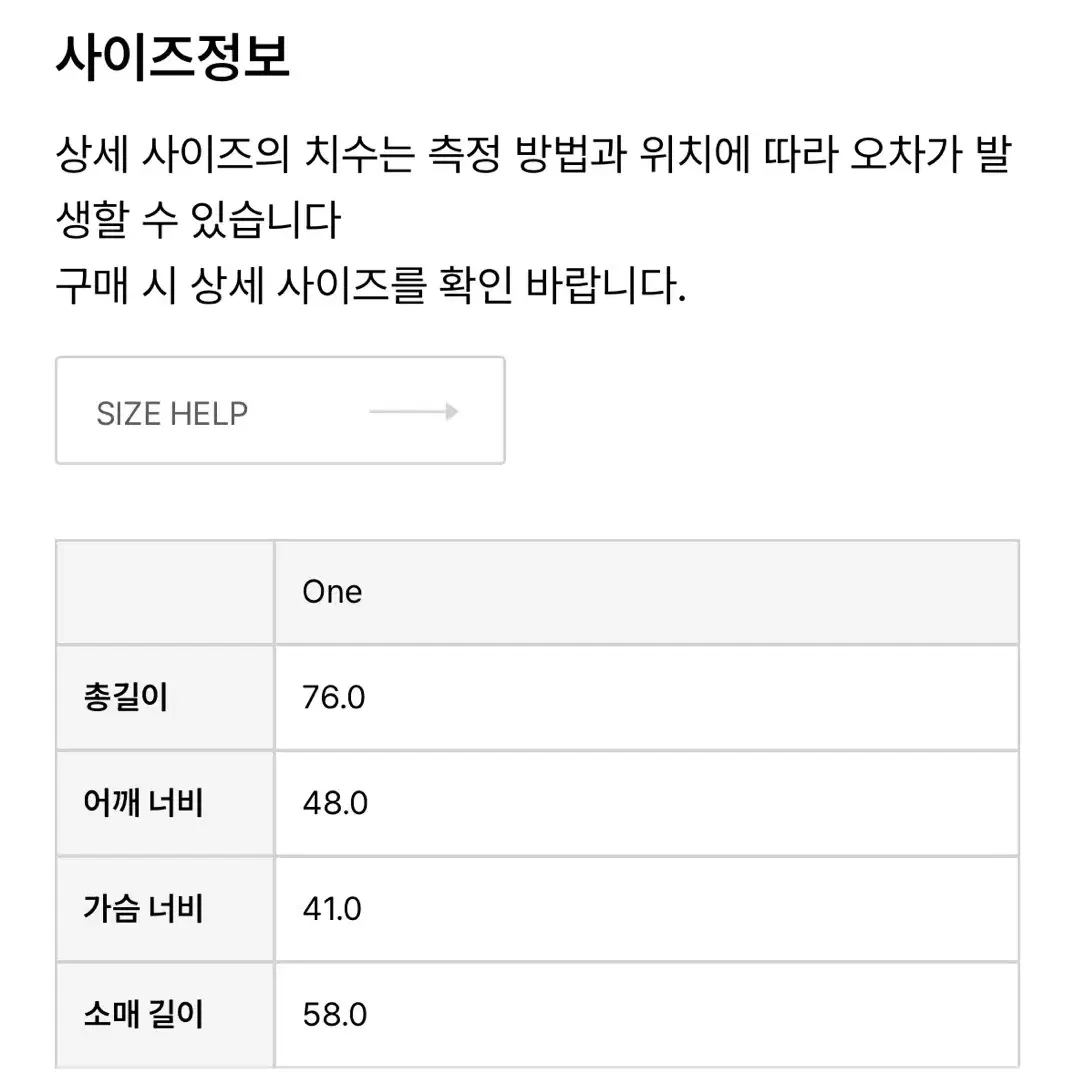Click the word 측정 in the notice

click(x=465, y=154)
